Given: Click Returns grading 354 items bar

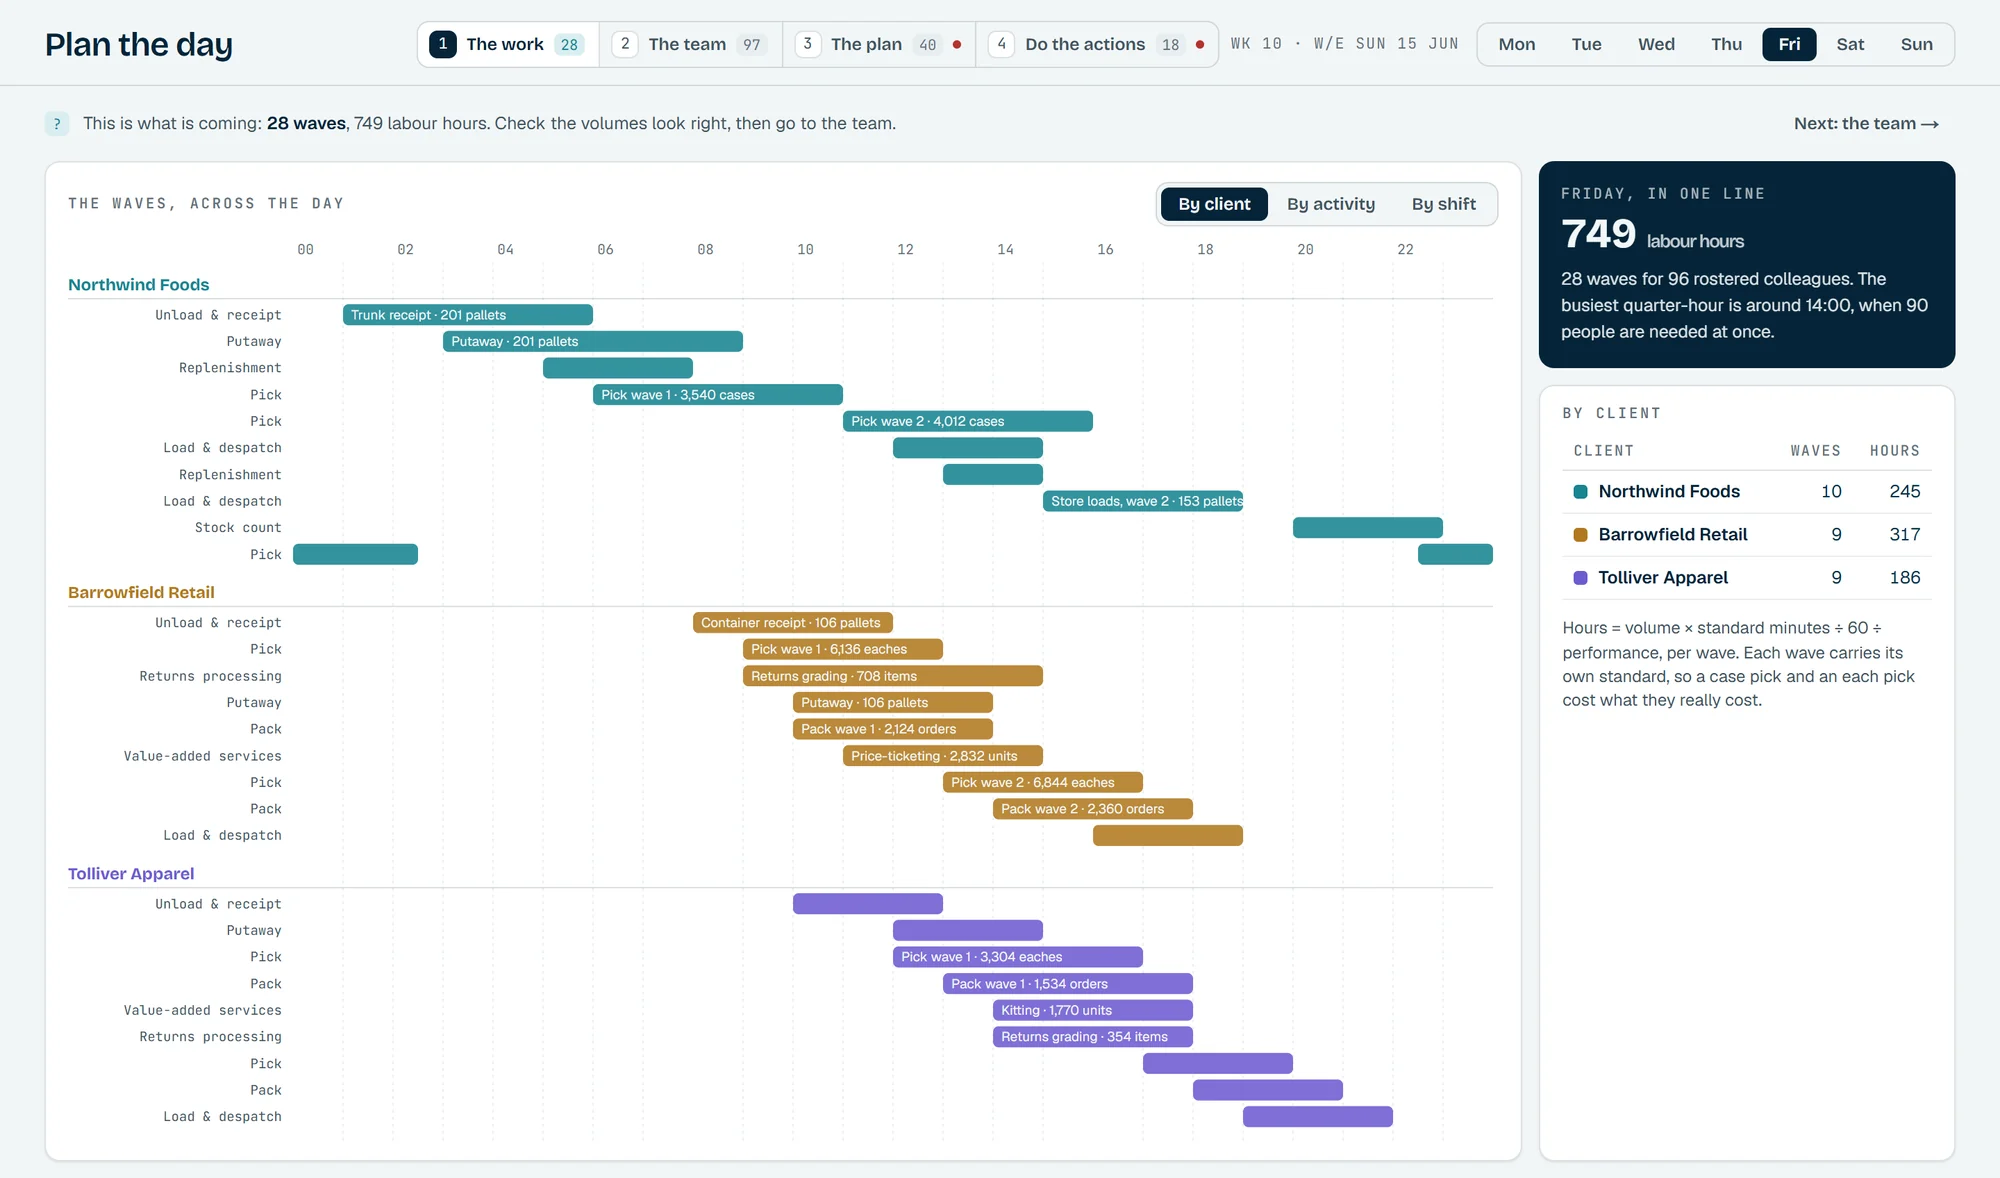Looking at the screenshot, I should click(x=1093, y=1037).
